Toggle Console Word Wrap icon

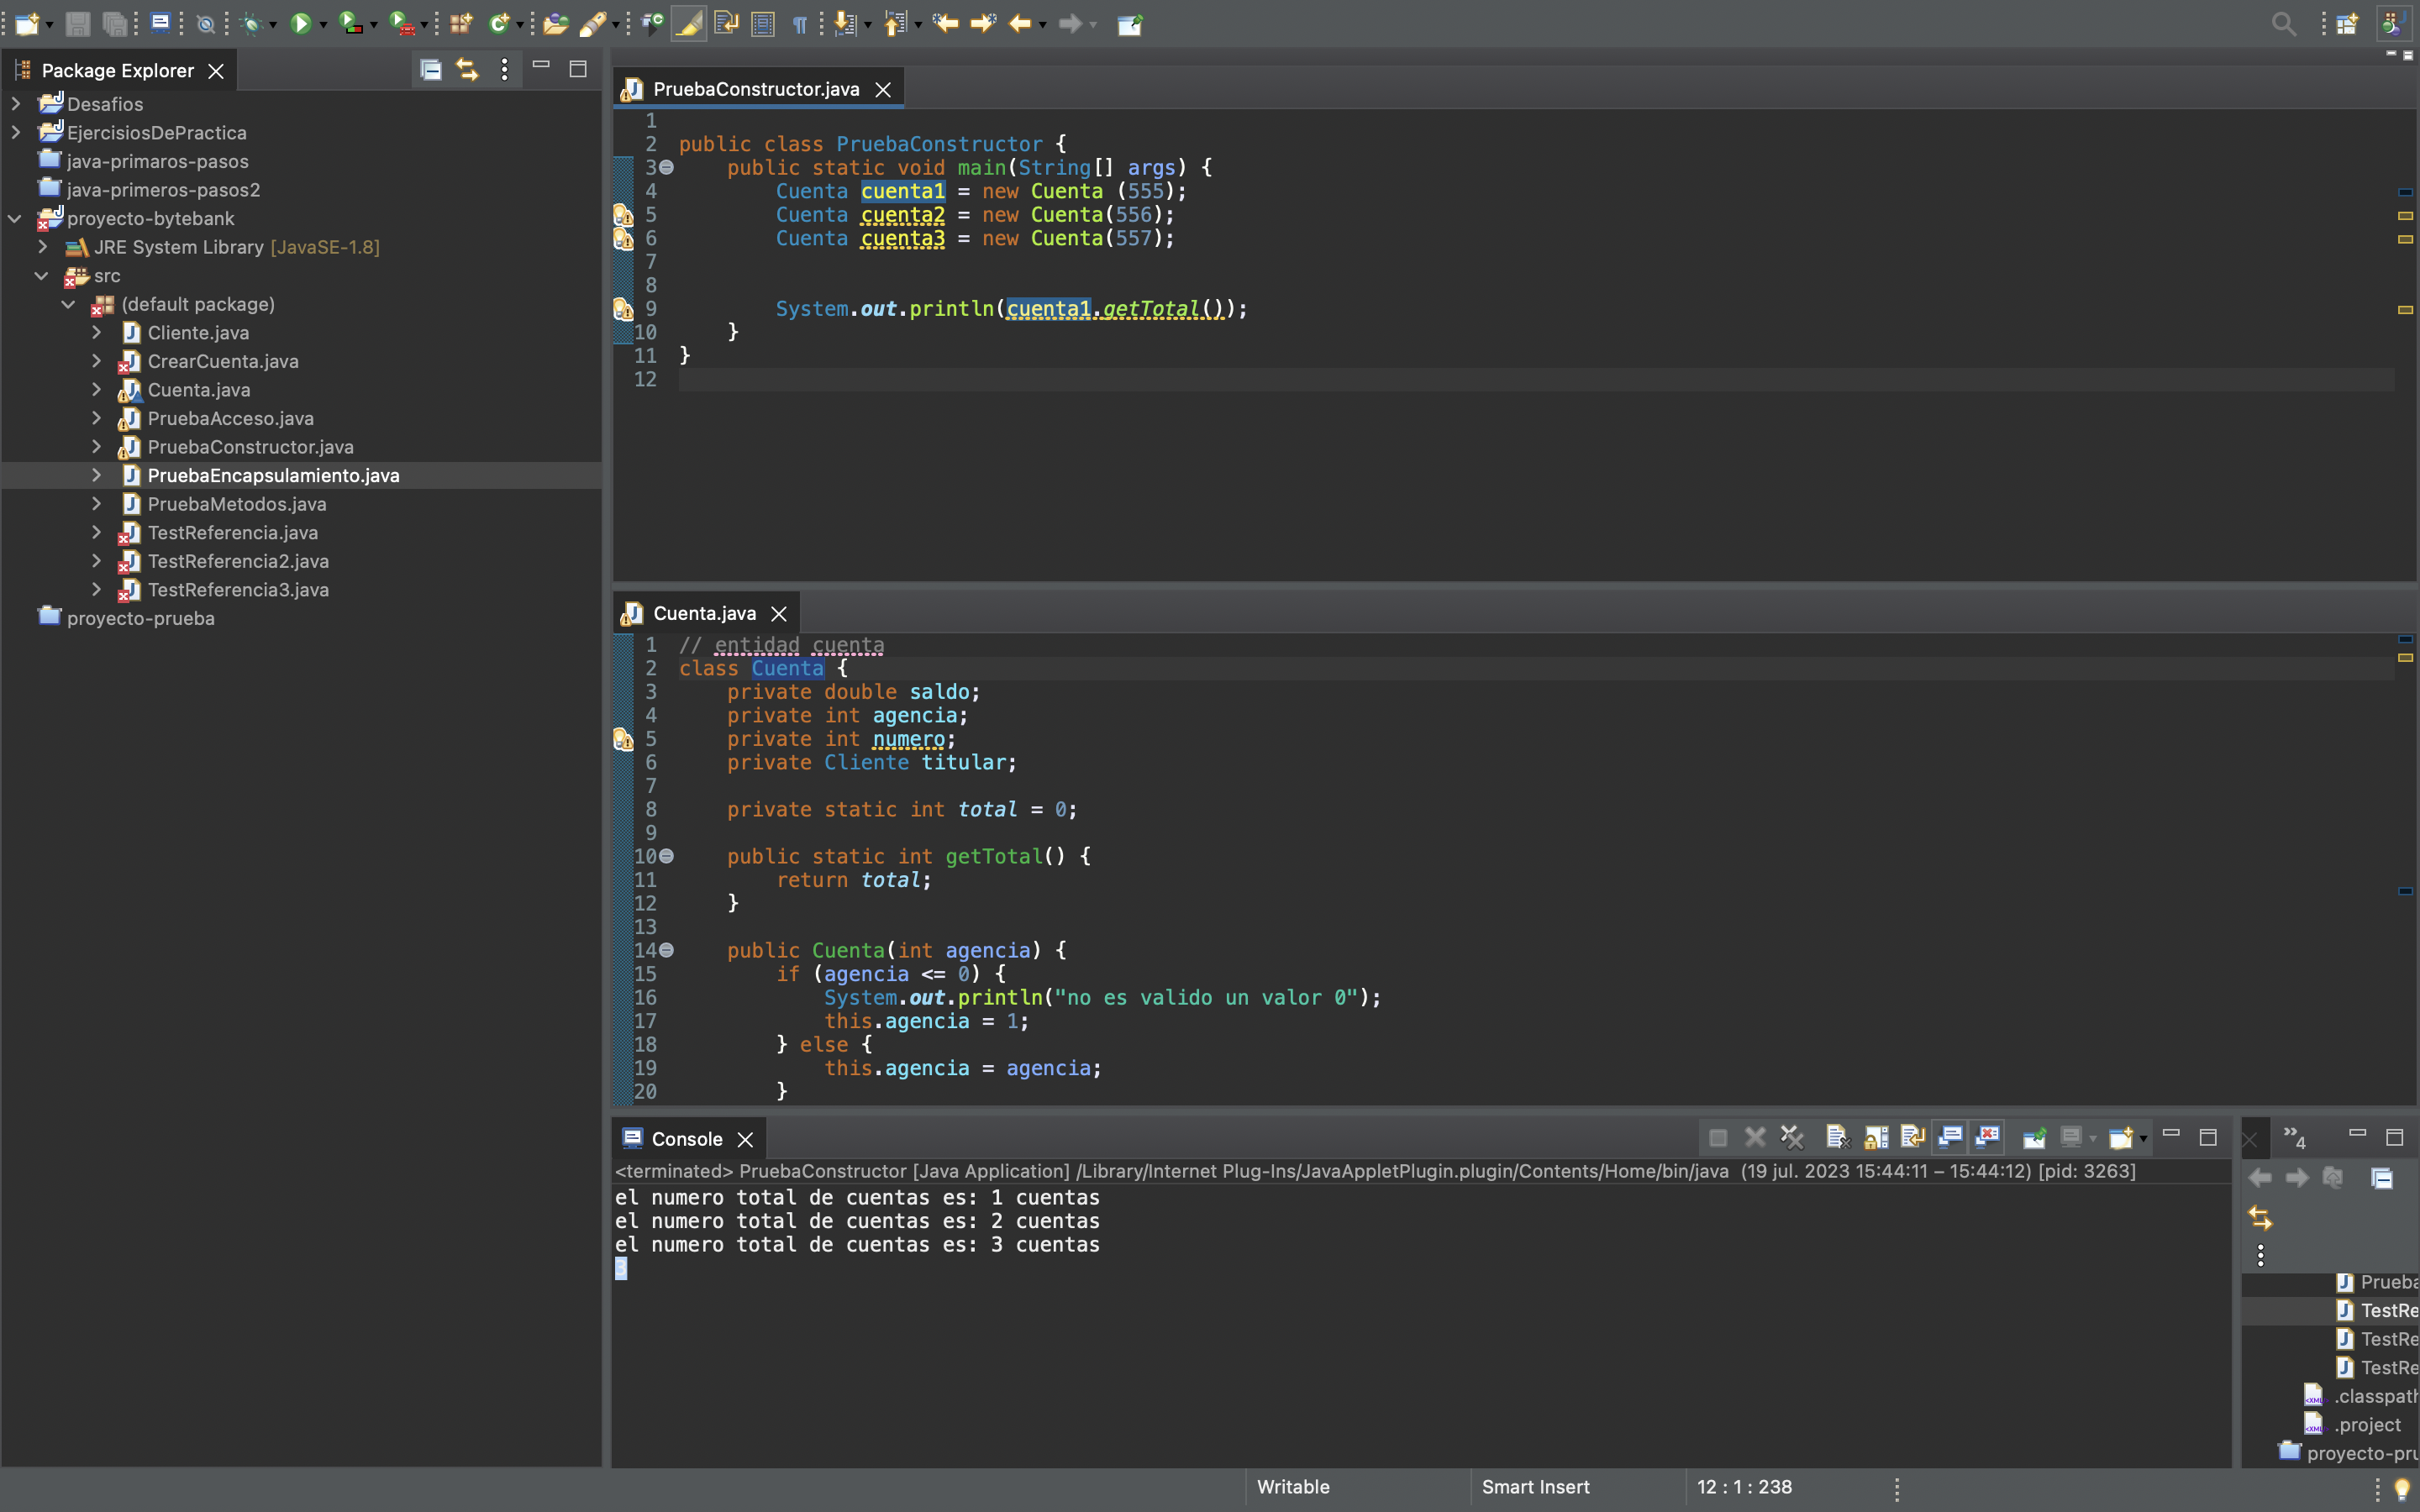click(1912, 1137)
